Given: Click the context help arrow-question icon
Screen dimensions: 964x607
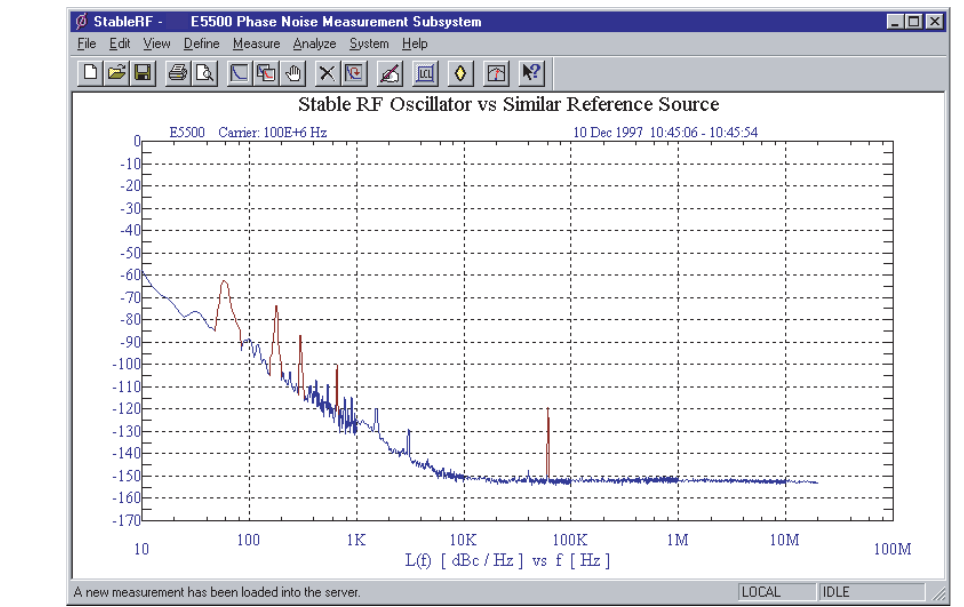Looking at the screenshot, I should coord(531,72).
